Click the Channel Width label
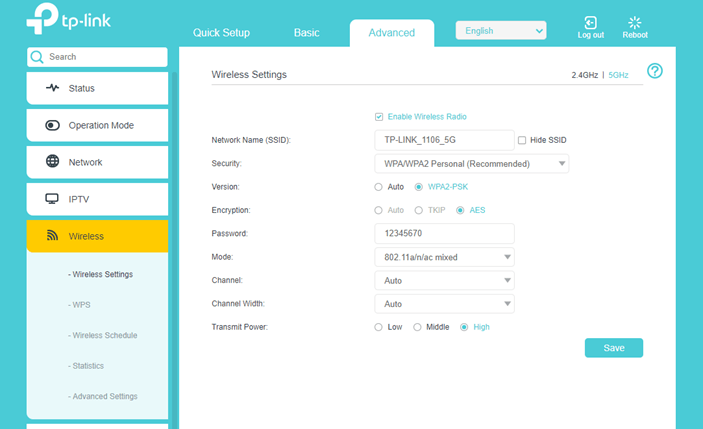The image size is (703, 429). [238, 304]
